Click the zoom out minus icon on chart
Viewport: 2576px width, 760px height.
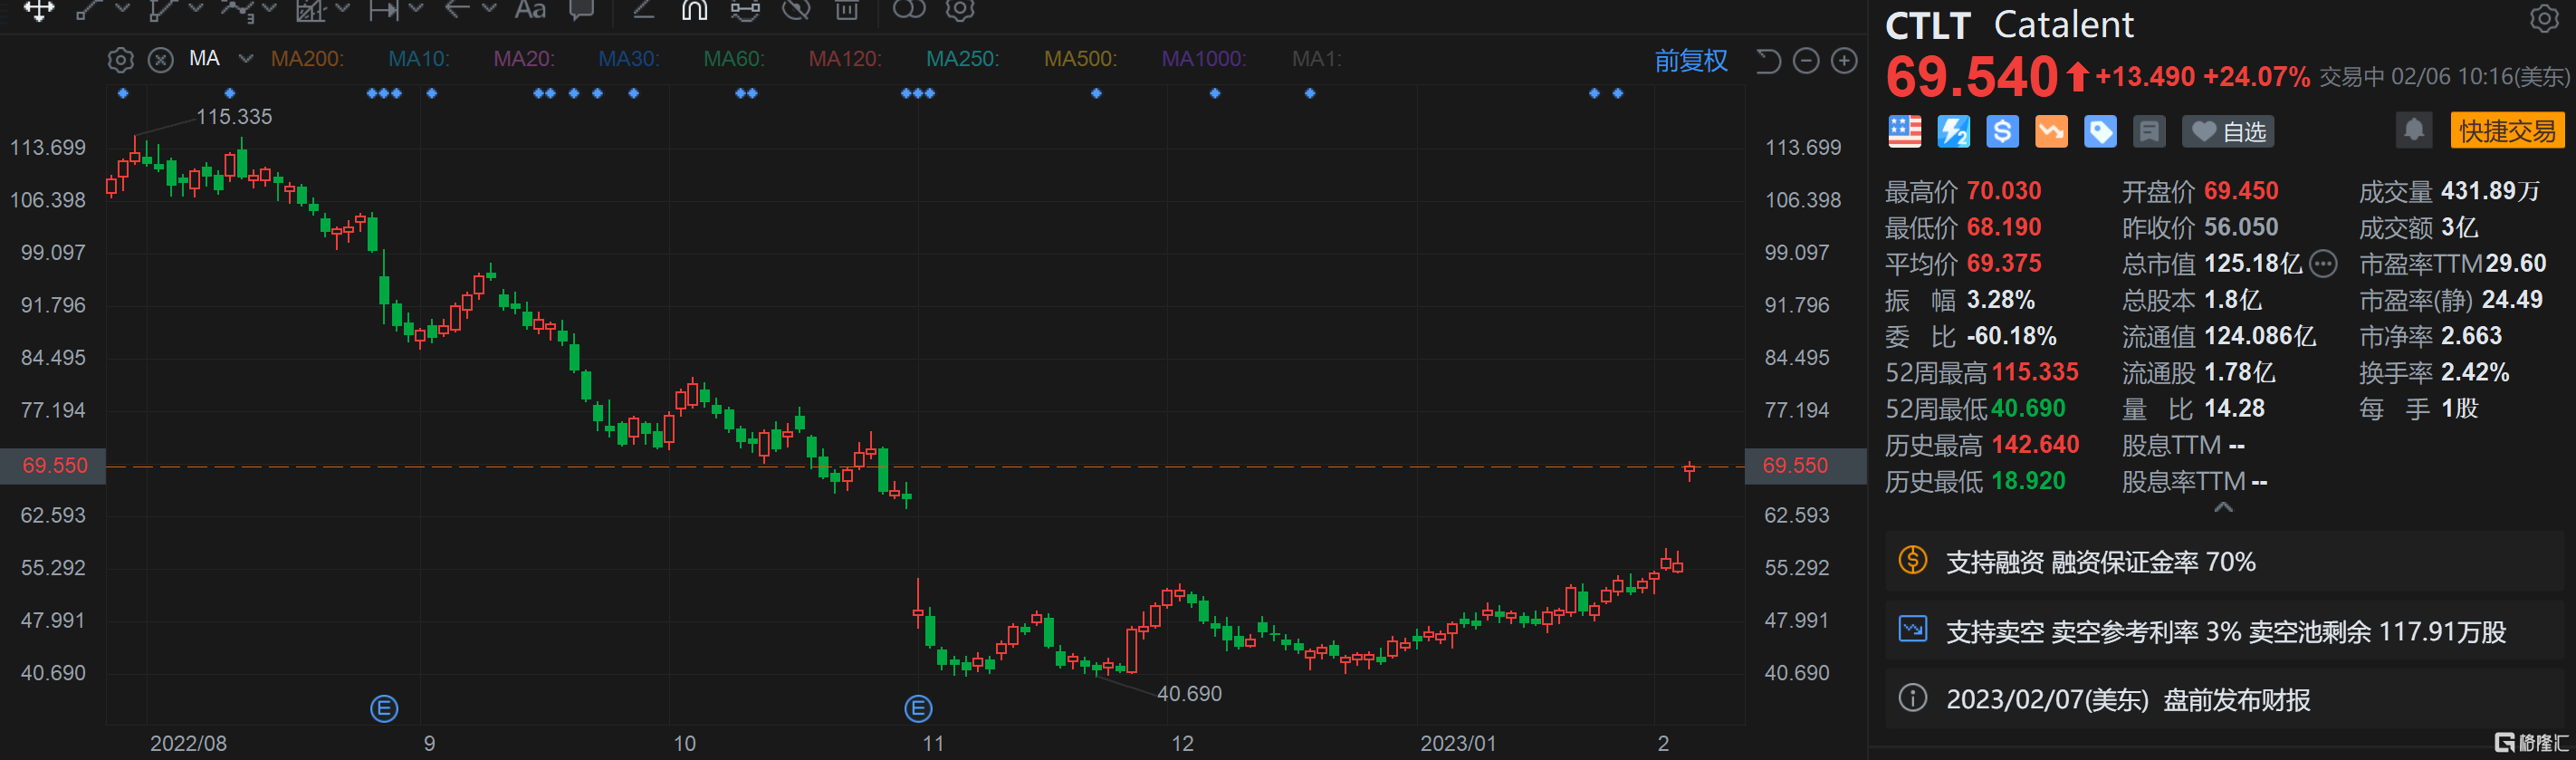[1806, 61]
